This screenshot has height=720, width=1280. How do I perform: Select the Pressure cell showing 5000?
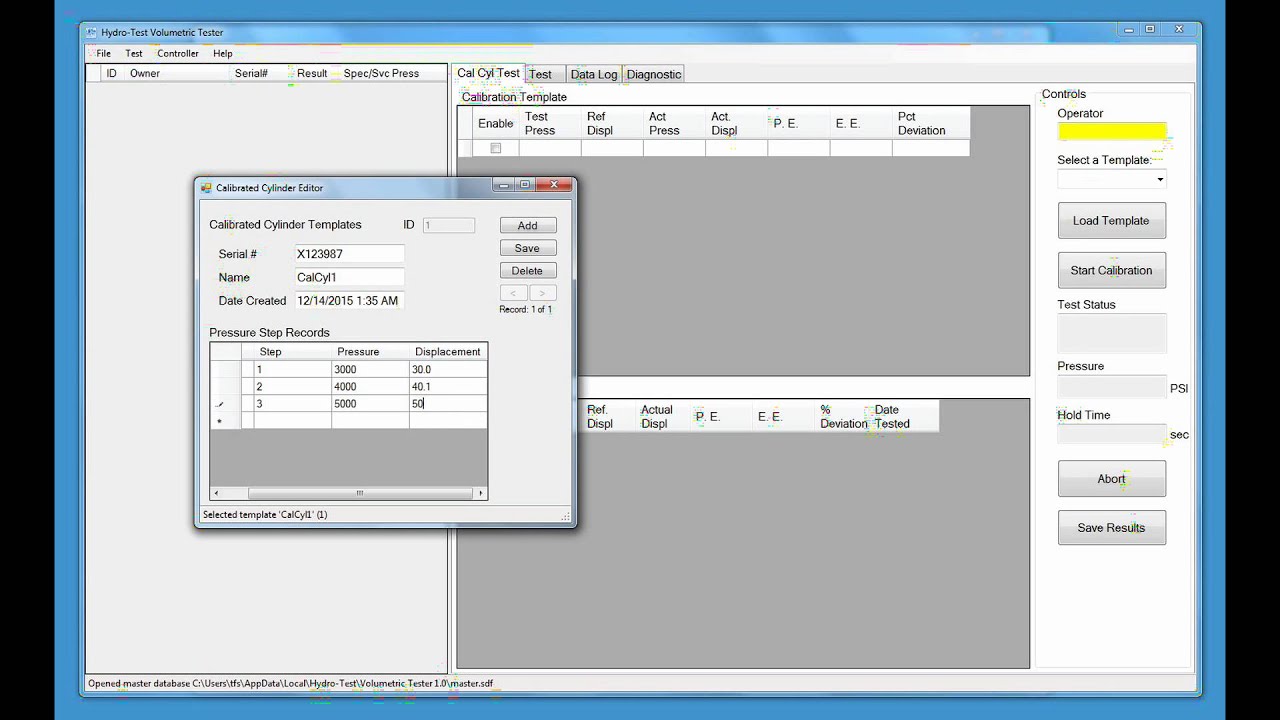pyautogui.click(x=370, y=403)
